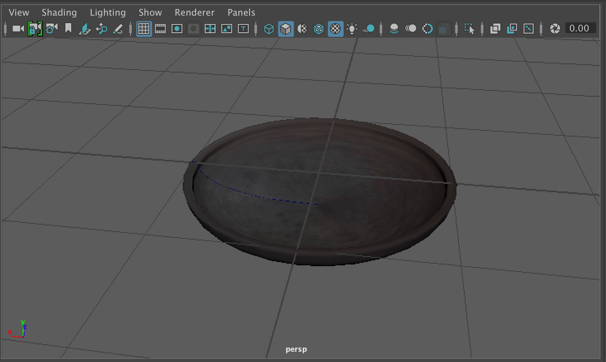Toggle the Shadows icon
Image resolution: width=606 pixels, height=362 pixels.
[369, 29]
